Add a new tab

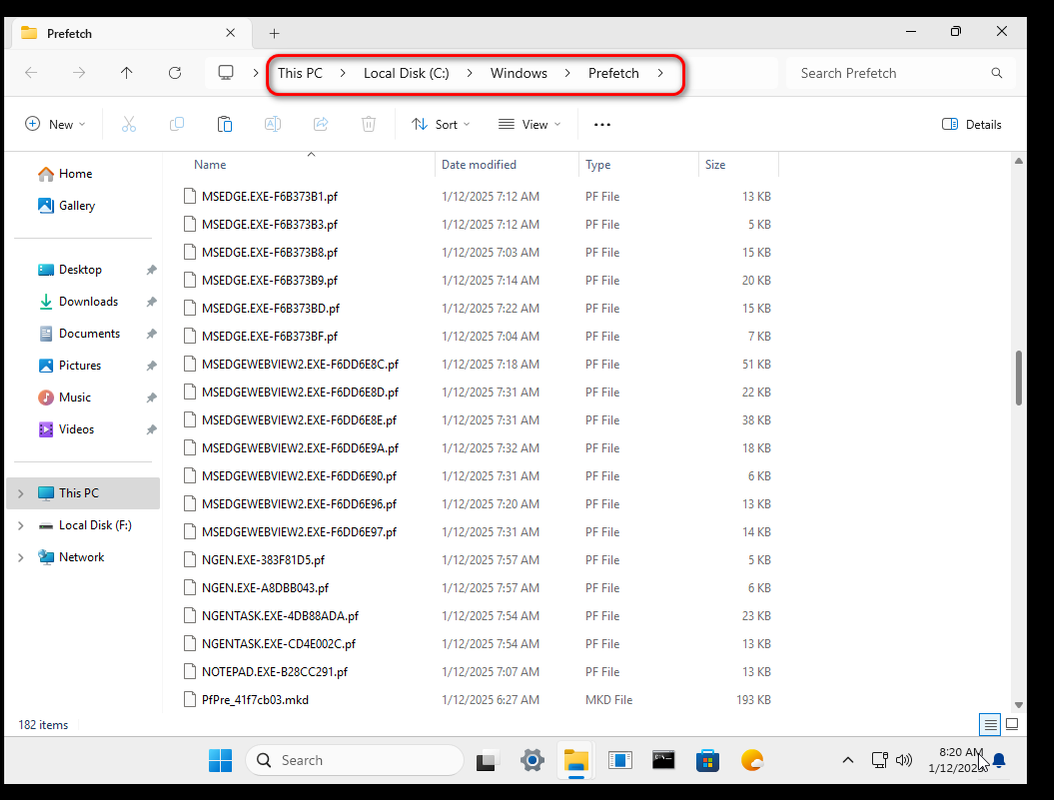[274, 33]
